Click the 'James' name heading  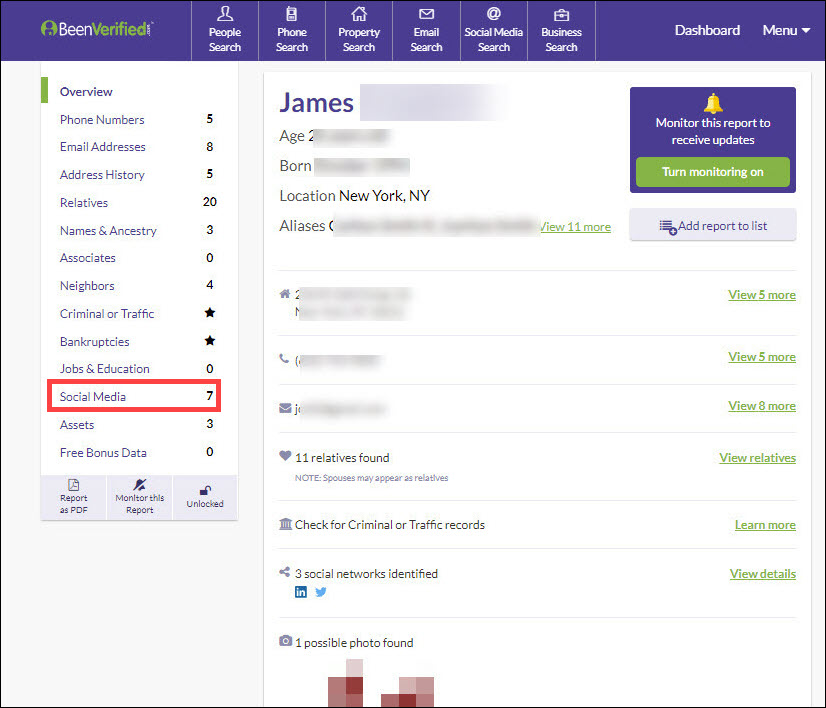point(317,102)
